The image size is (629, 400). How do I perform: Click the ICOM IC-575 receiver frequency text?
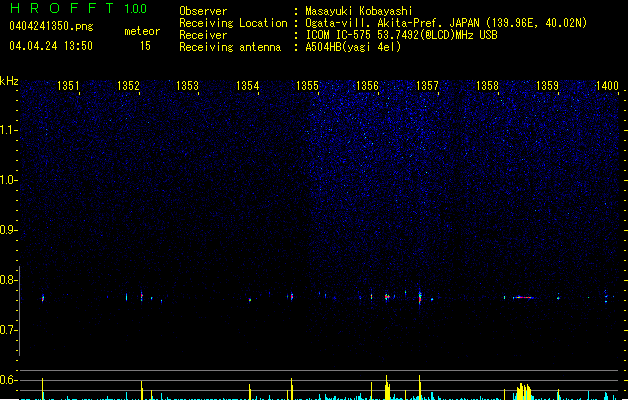coord(402,35)
